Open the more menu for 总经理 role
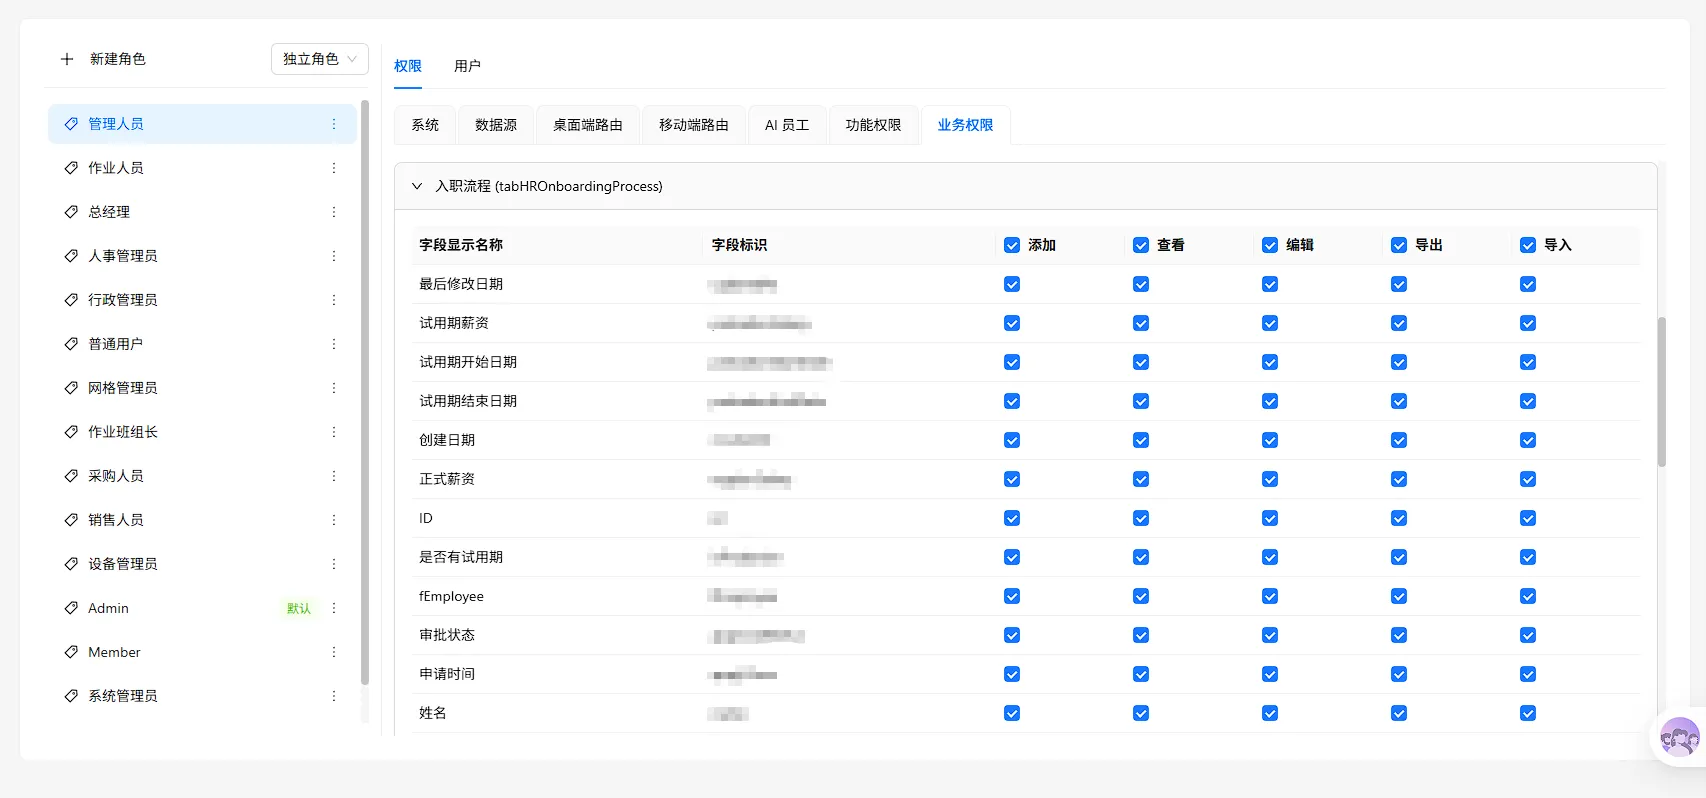 point(334,212)
